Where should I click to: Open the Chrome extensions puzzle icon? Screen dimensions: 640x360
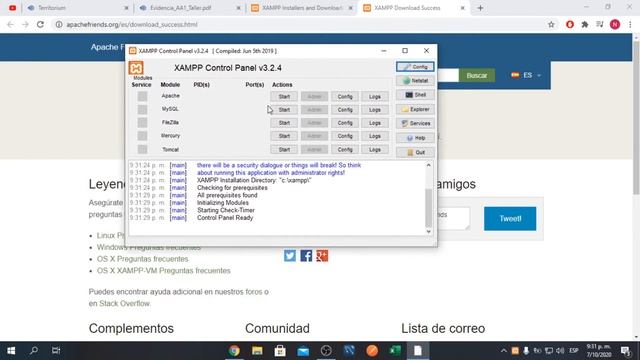point(585,24)
